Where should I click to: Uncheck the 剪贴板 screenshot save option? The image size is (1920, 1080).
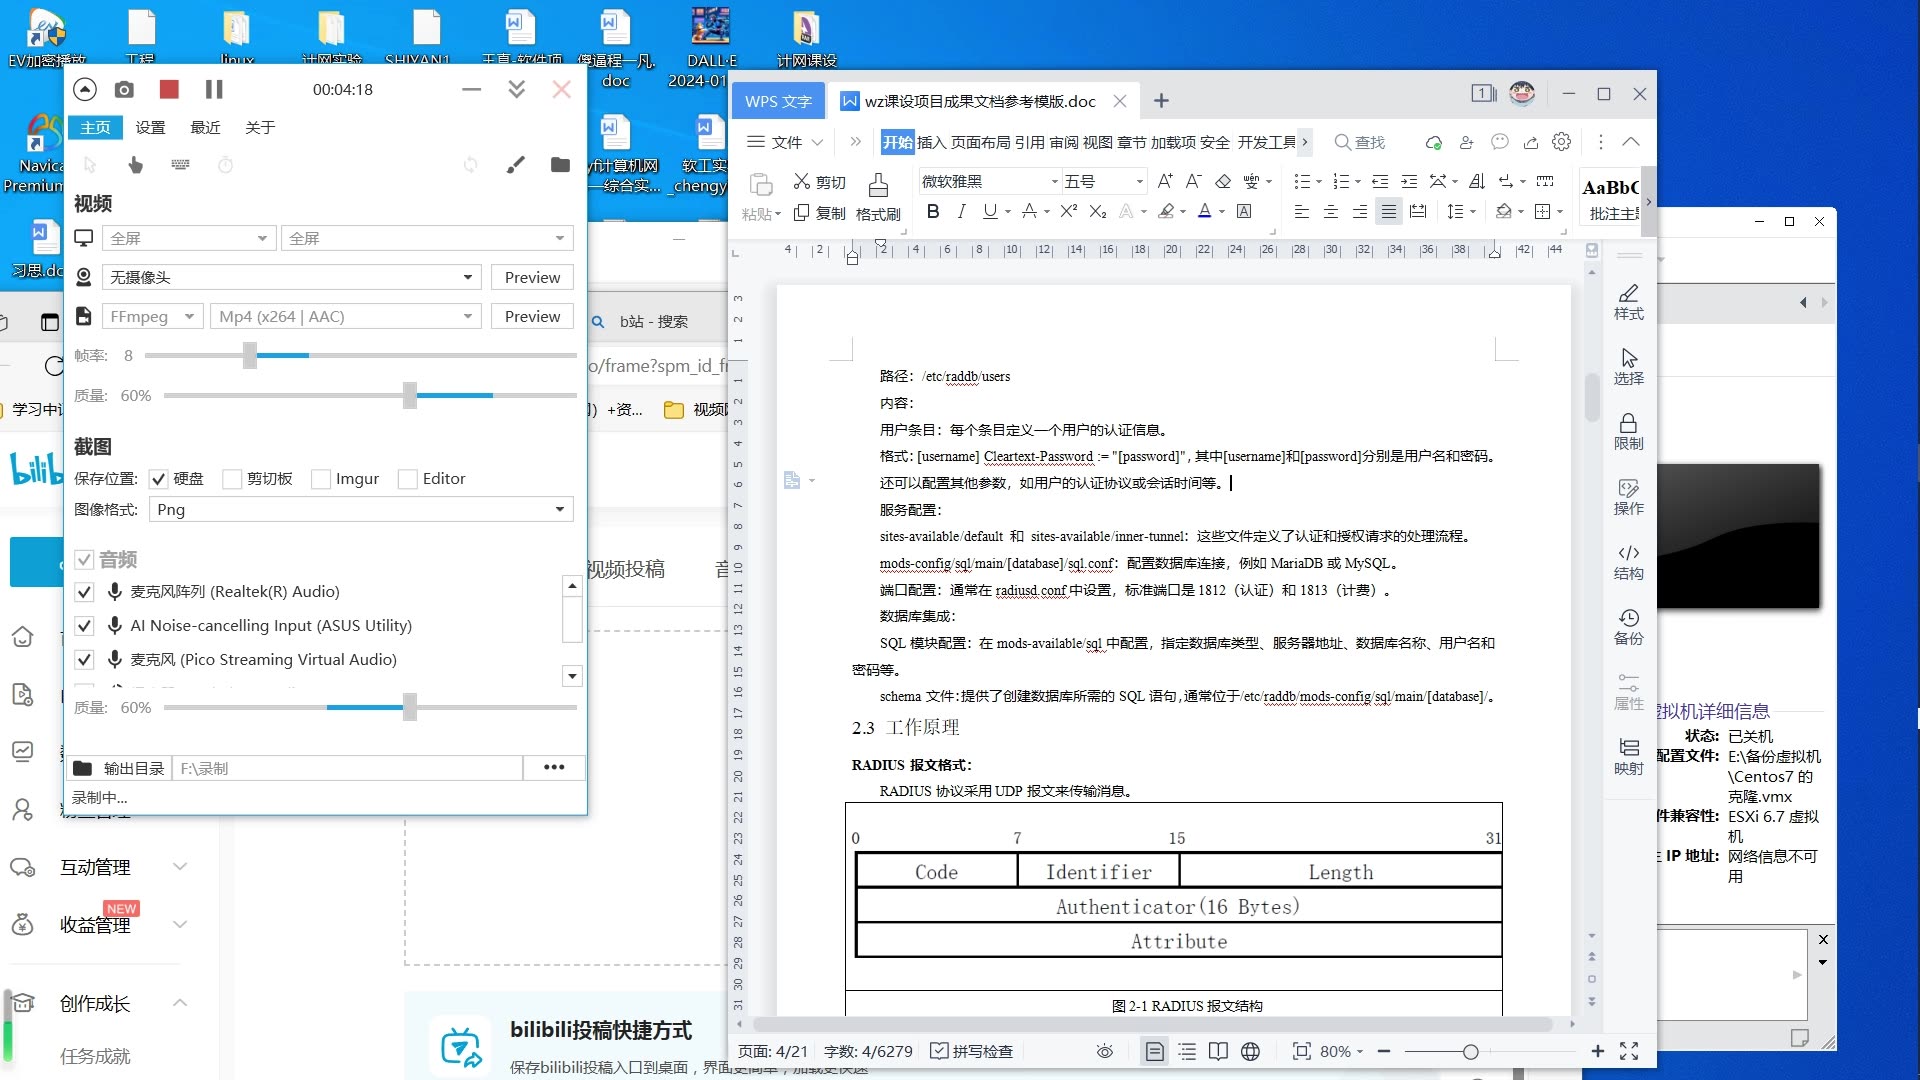(x=231, y=478)
